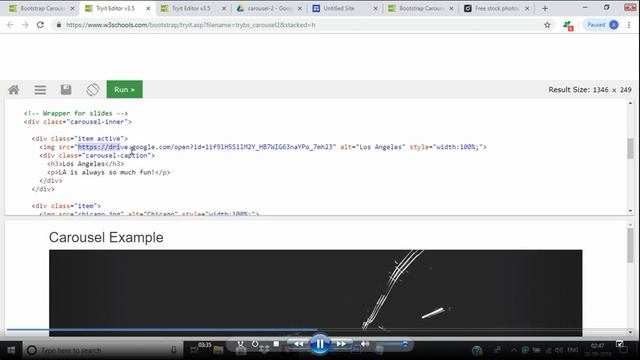Click the h3 Los Angeles code line
Screen dimensions: 640x360
click(86, 164)
